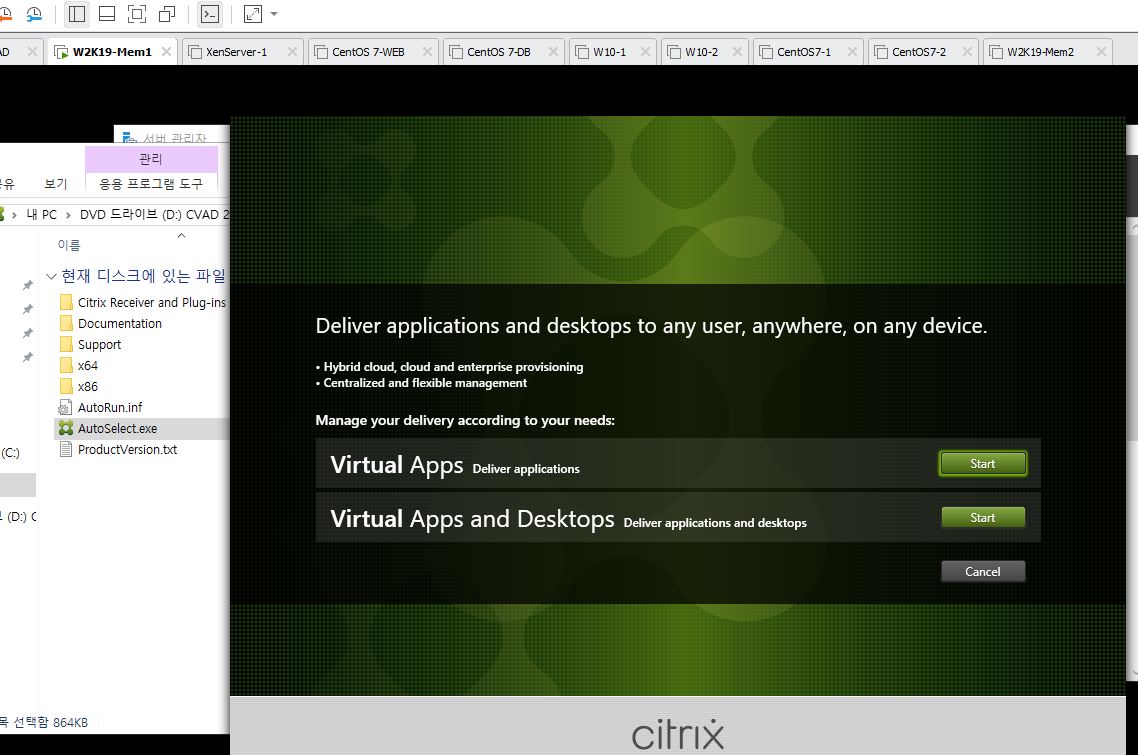
Task: Open the 관리 ribbon tab in Explorer
Action: point(151,159)
